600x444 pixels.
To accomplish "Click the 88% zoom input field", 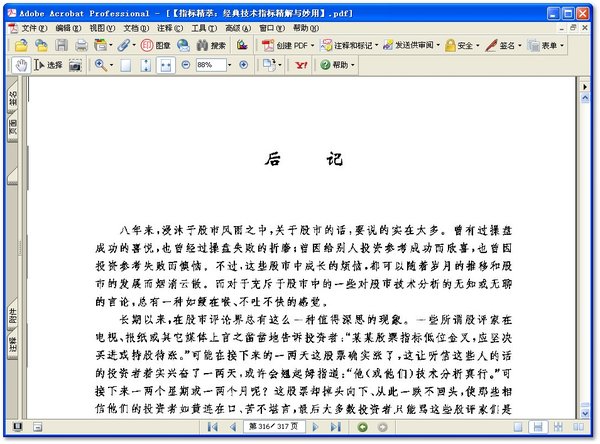I will coord(210,65).
